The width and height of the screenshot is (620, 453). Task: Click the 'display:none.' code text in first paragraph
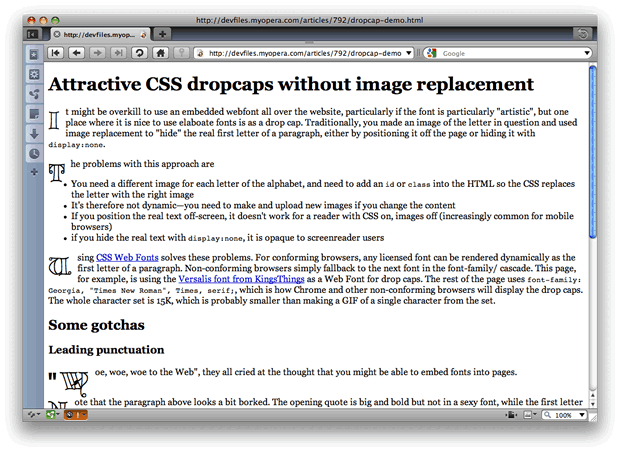(x=77, y=145)
